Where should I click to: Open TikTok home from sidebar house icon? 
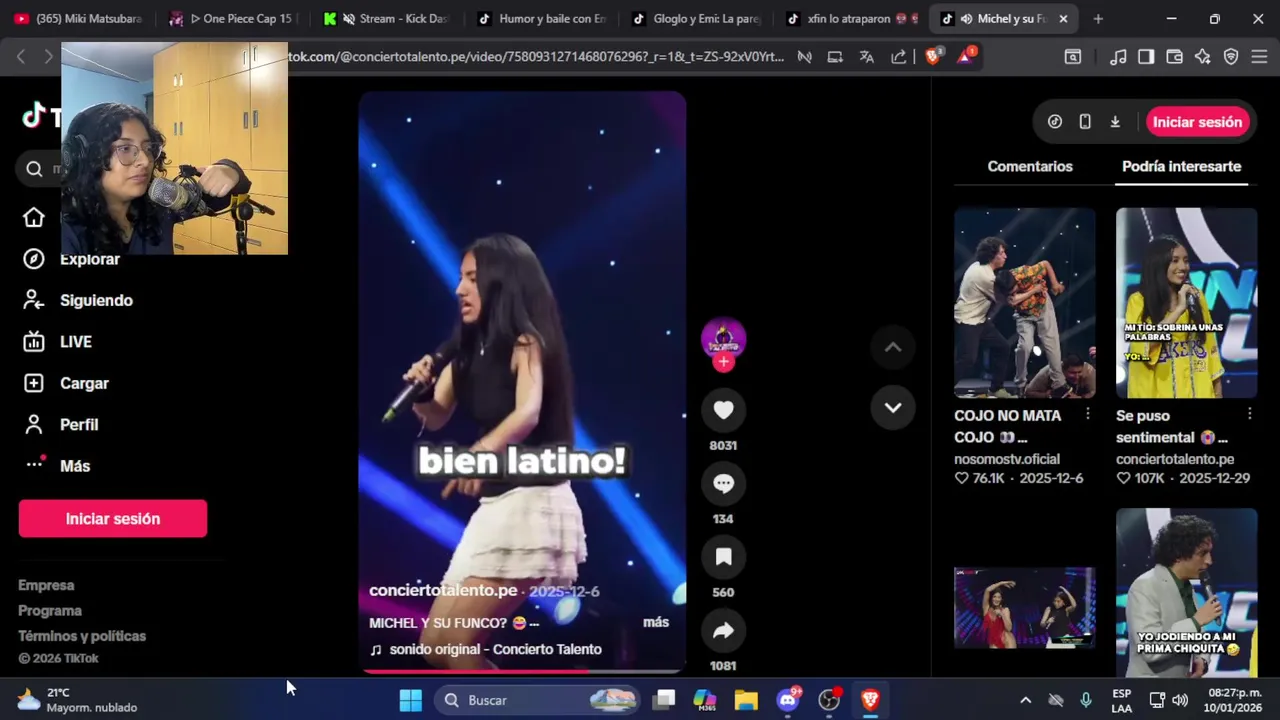(34, 217)
